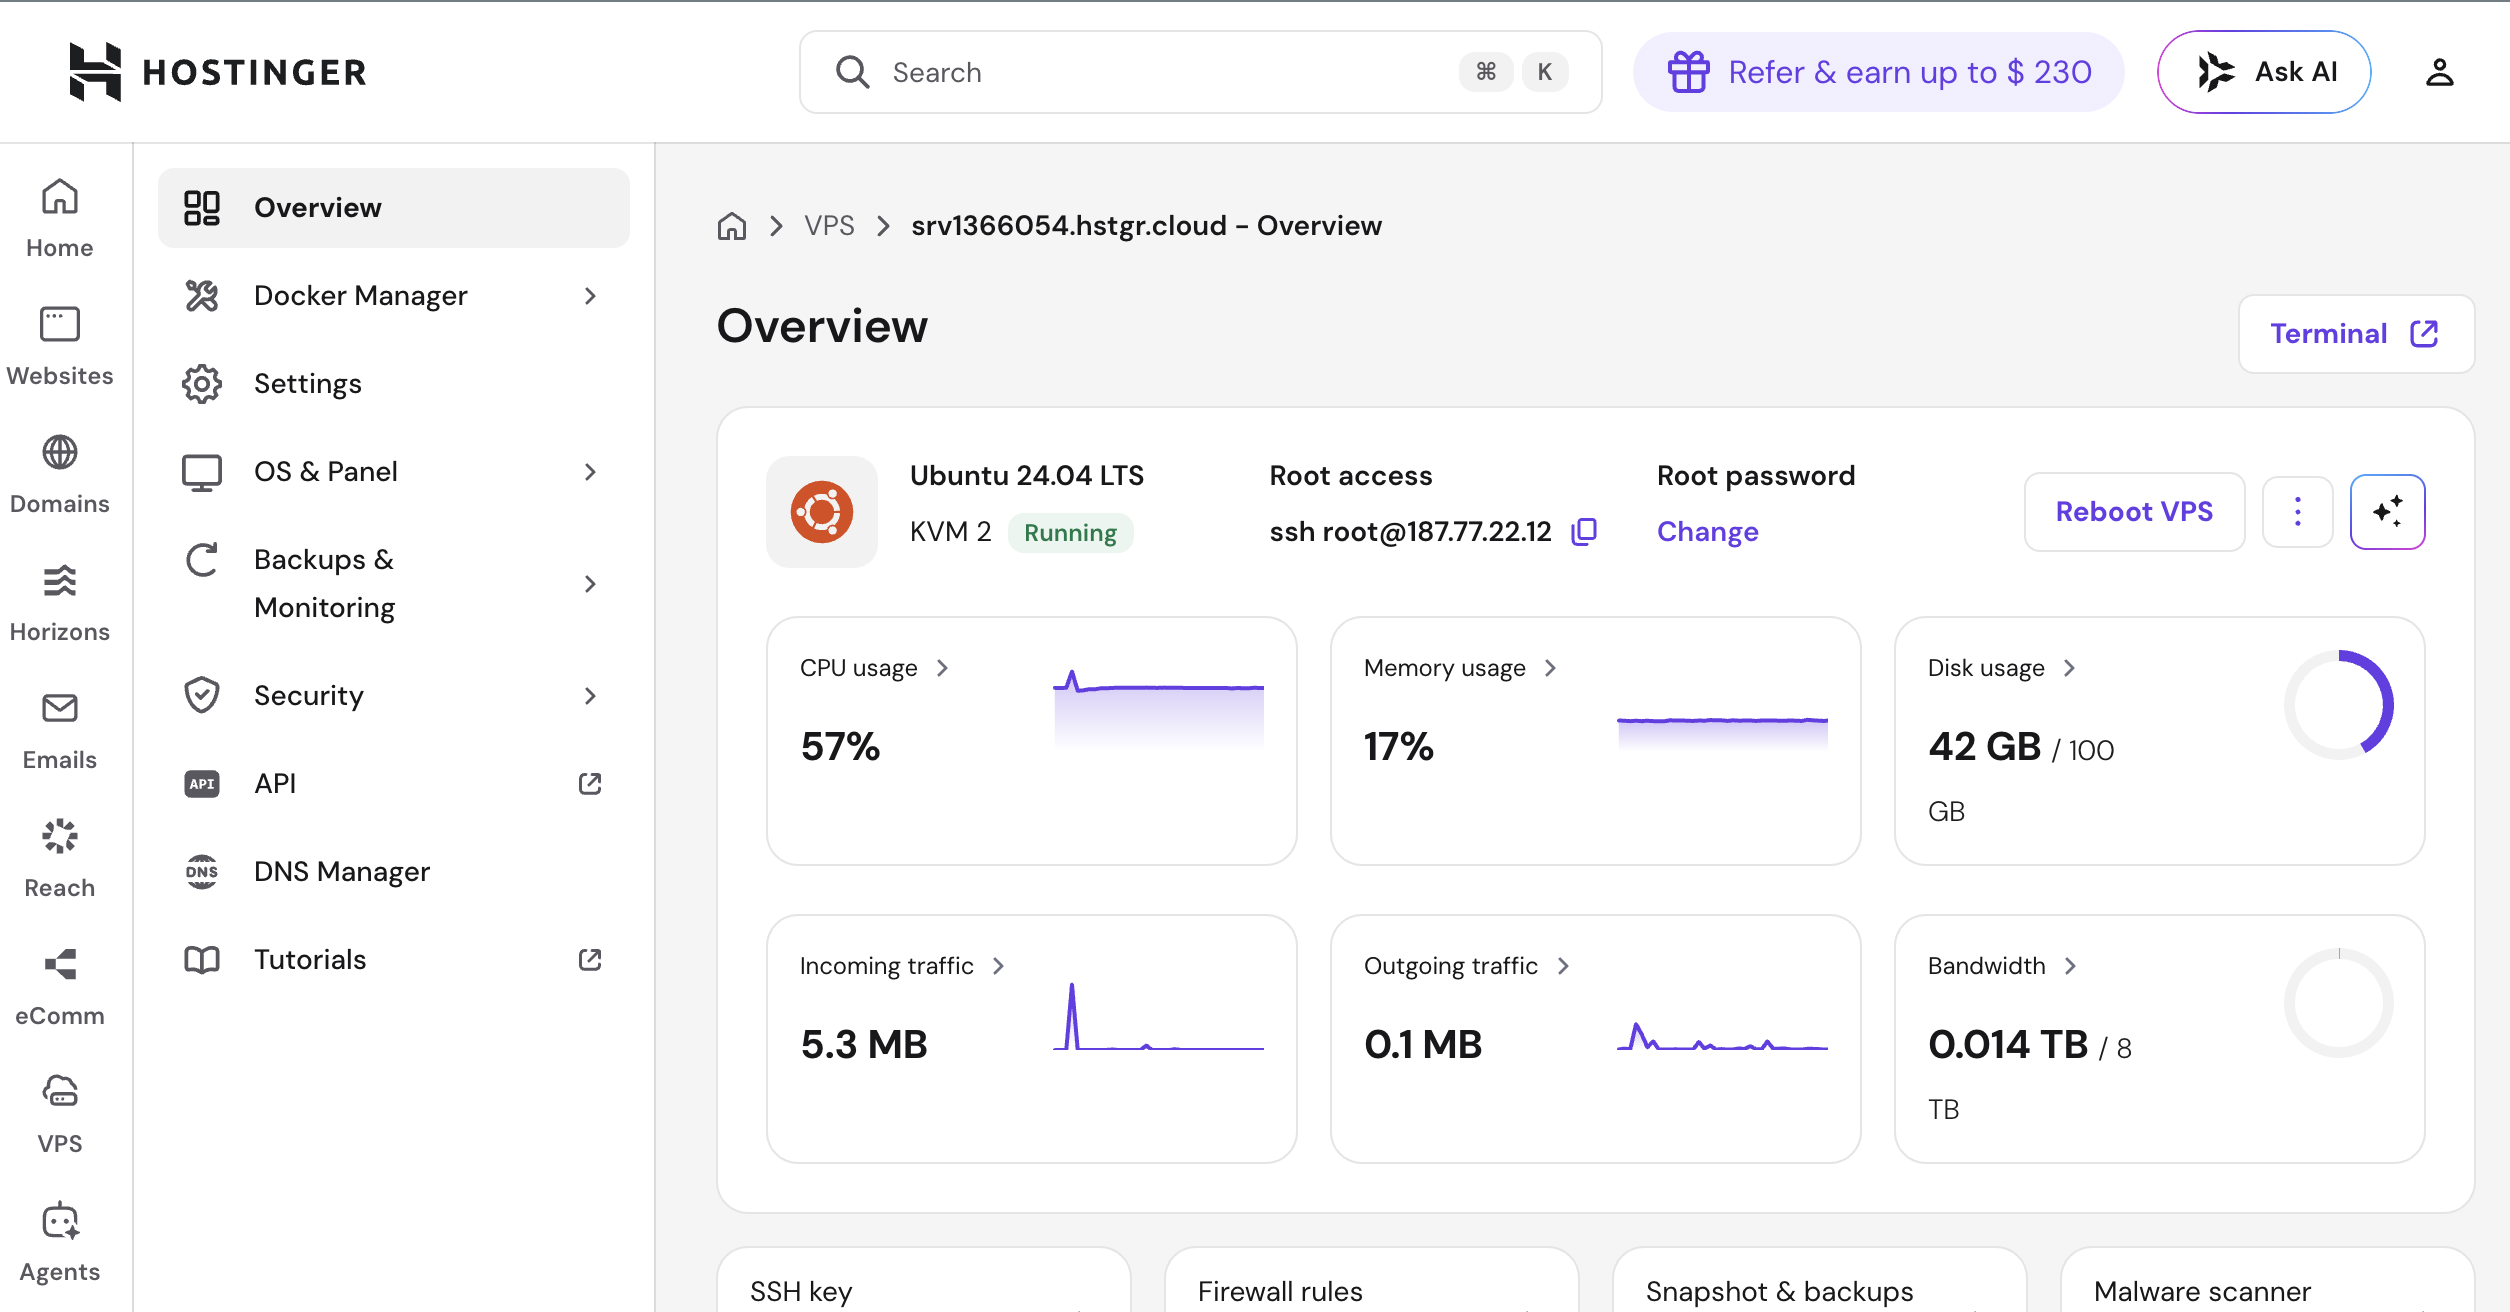This screenshot has height=1312, width=2510.
Task: Expand Backups & Monitoring submenu chevron
Action: pos(590,583)
